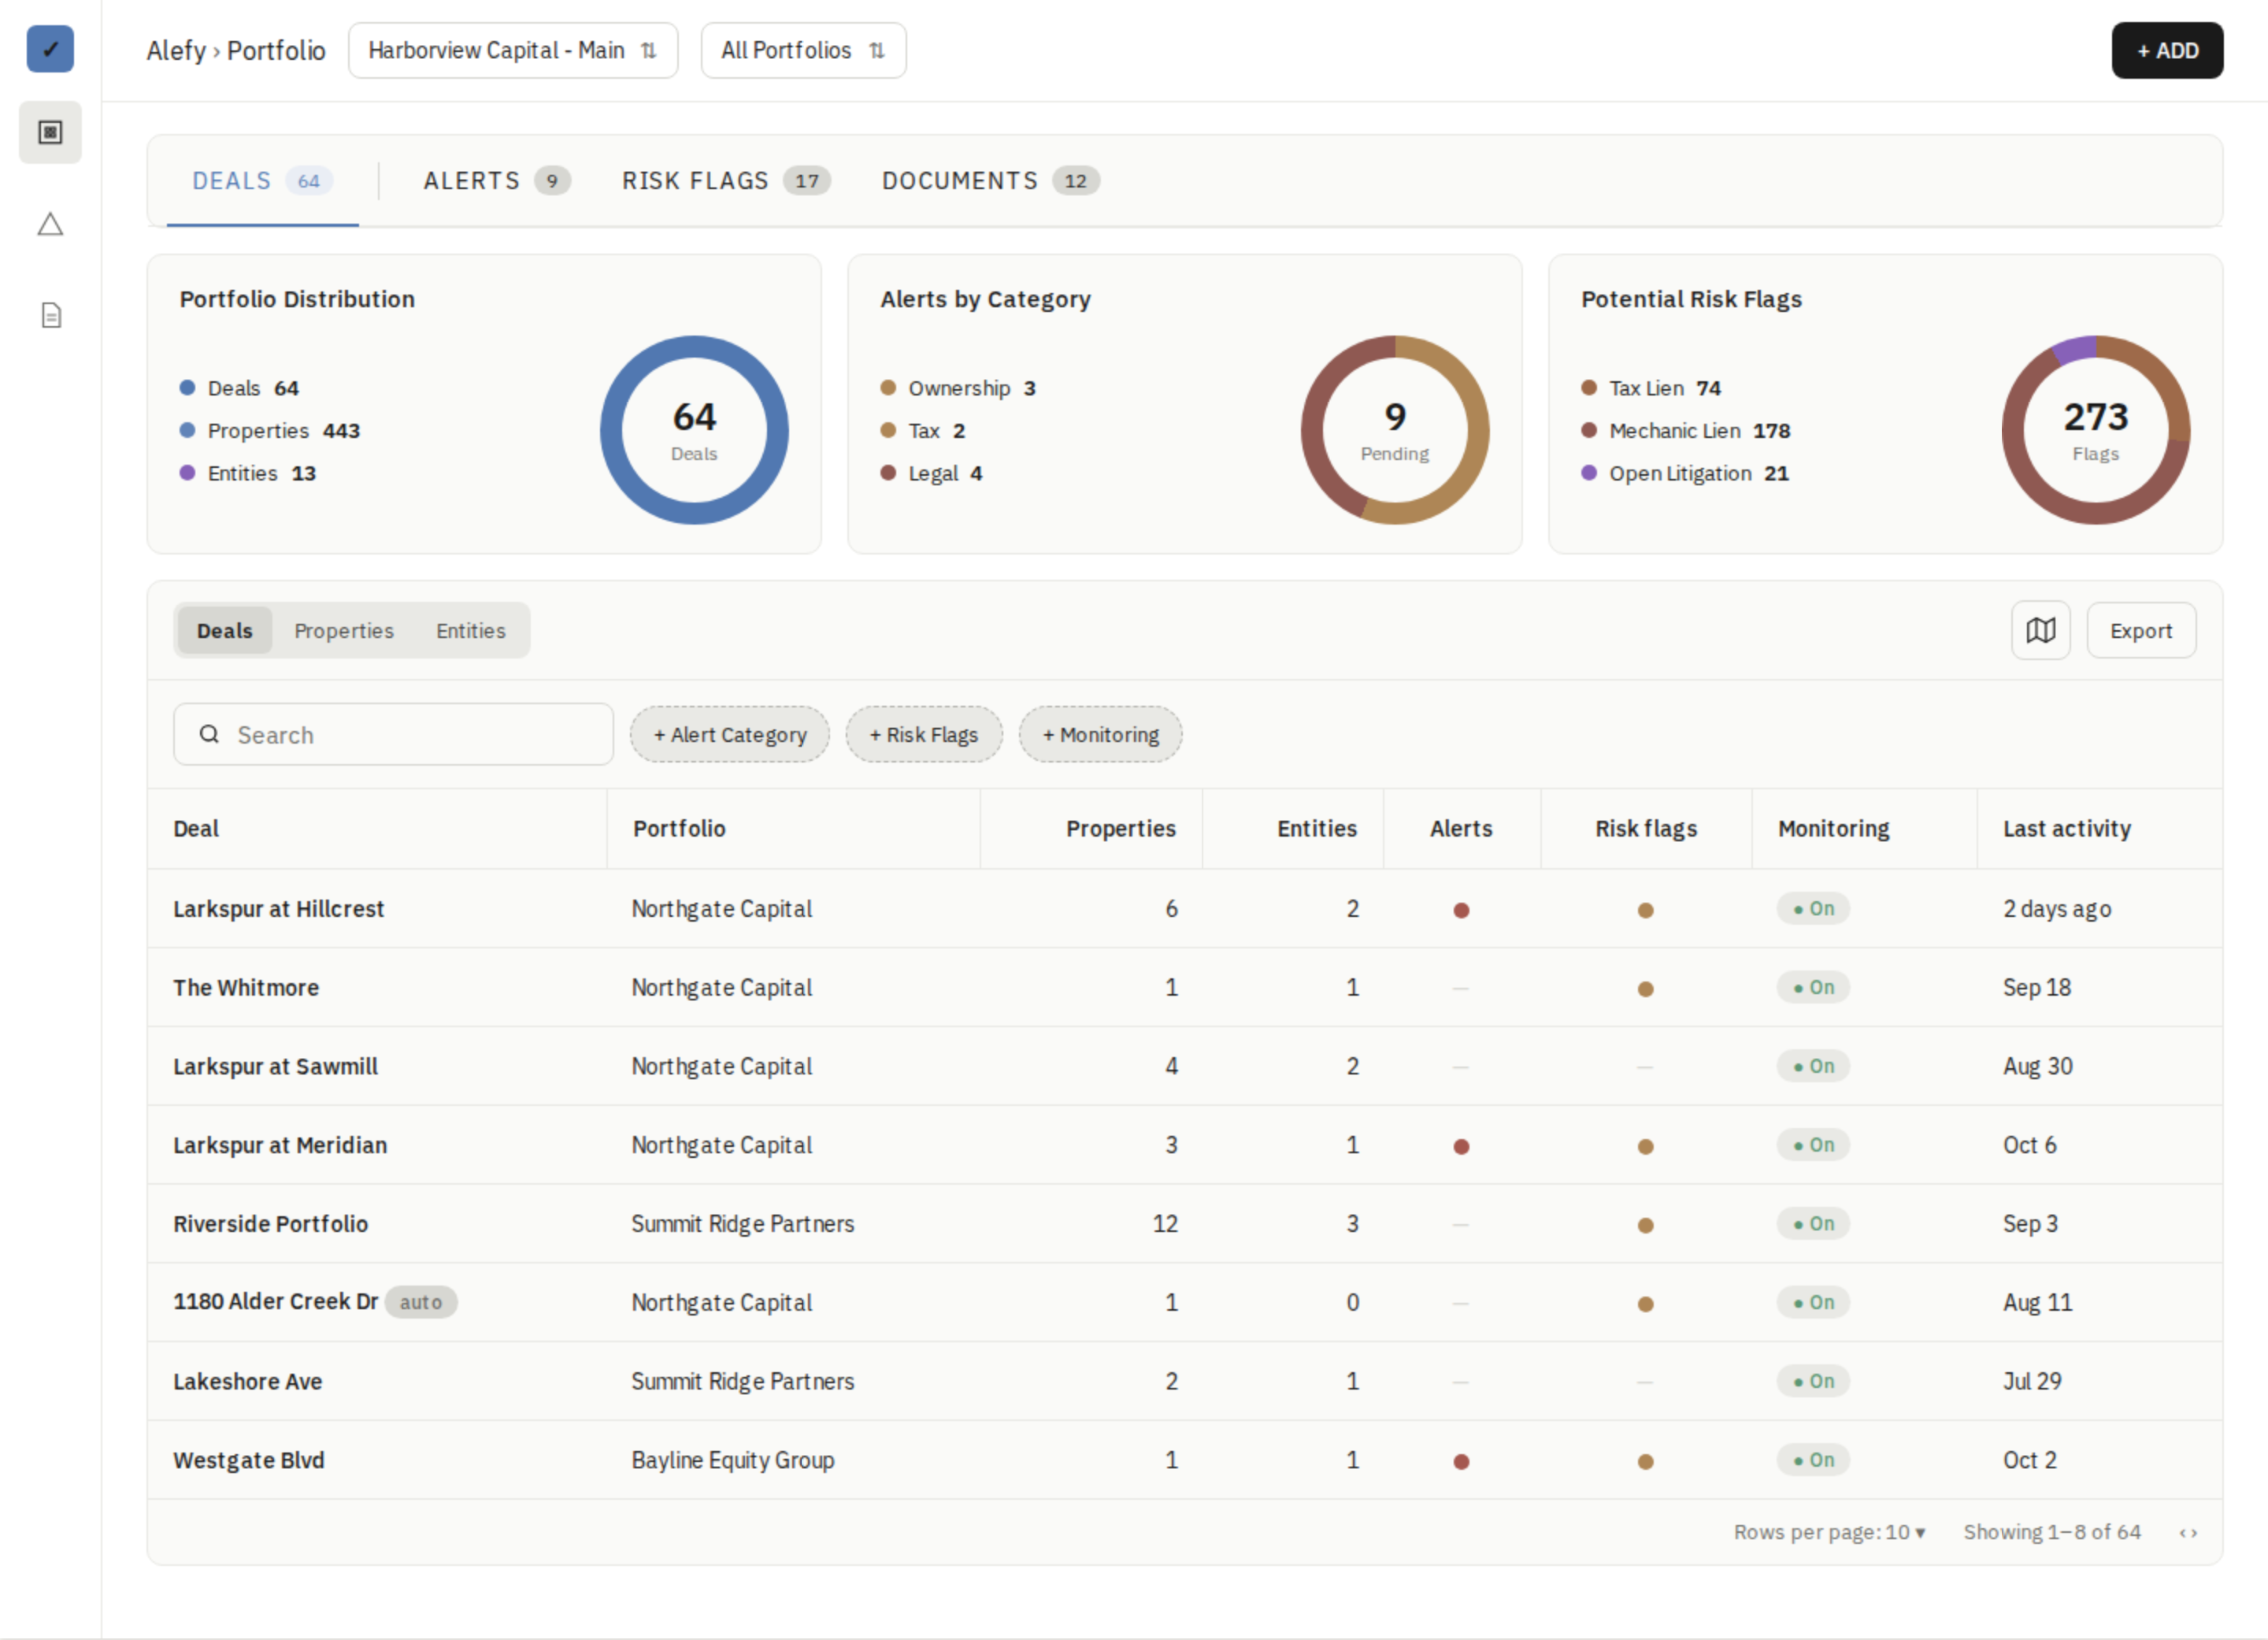
Task: Click risk flag dot for Riverside Portfolio
Action: [x=1645, y=1225]
